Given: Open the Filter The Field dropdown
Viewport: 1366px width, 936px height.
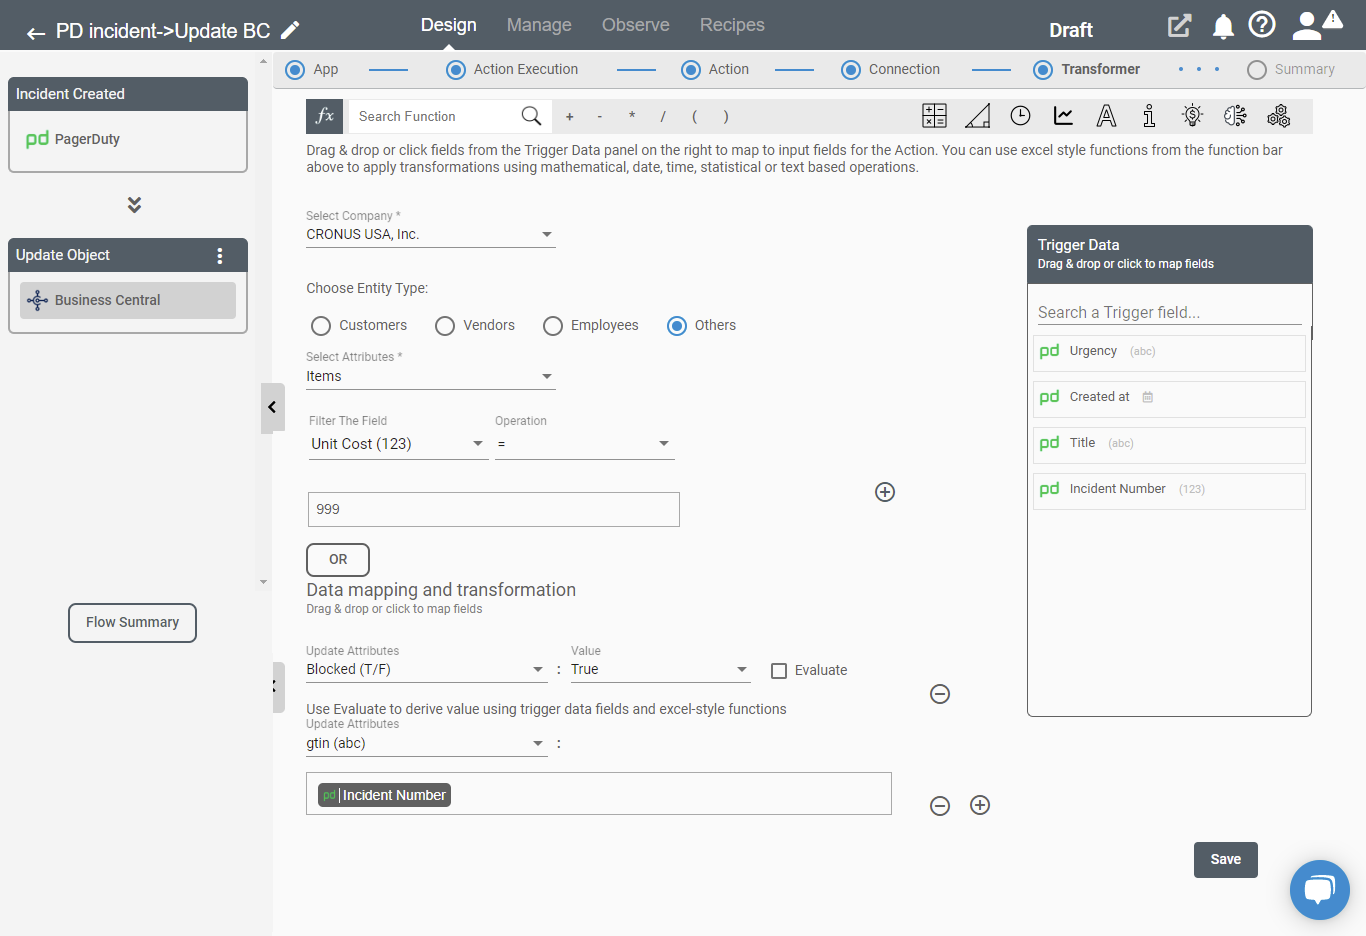Looking at the screenshot, I should [398, 444].
